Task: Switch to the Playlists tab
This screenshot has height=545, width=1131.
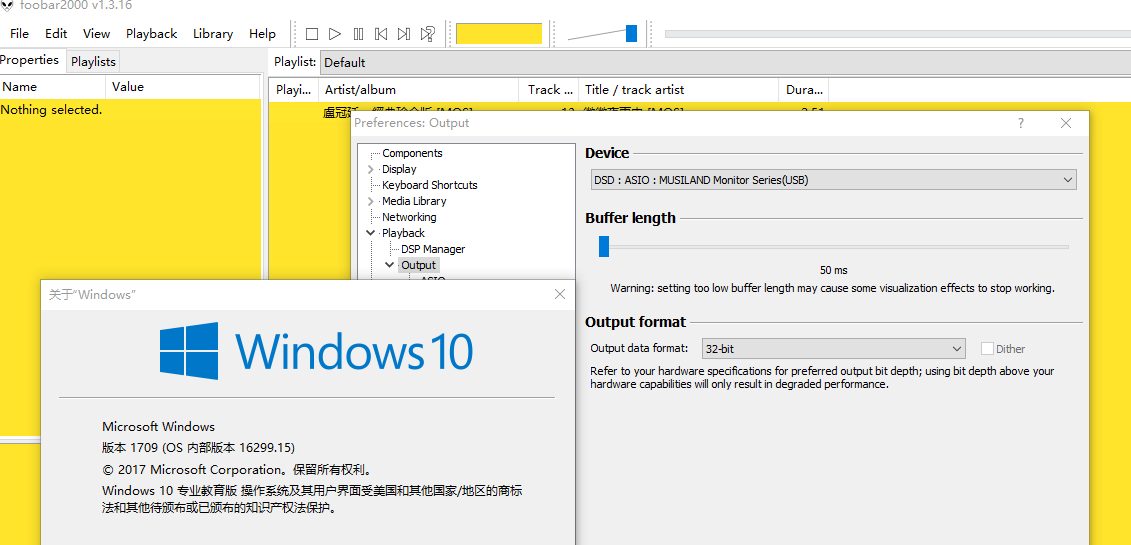Action: tap(93, 61)
